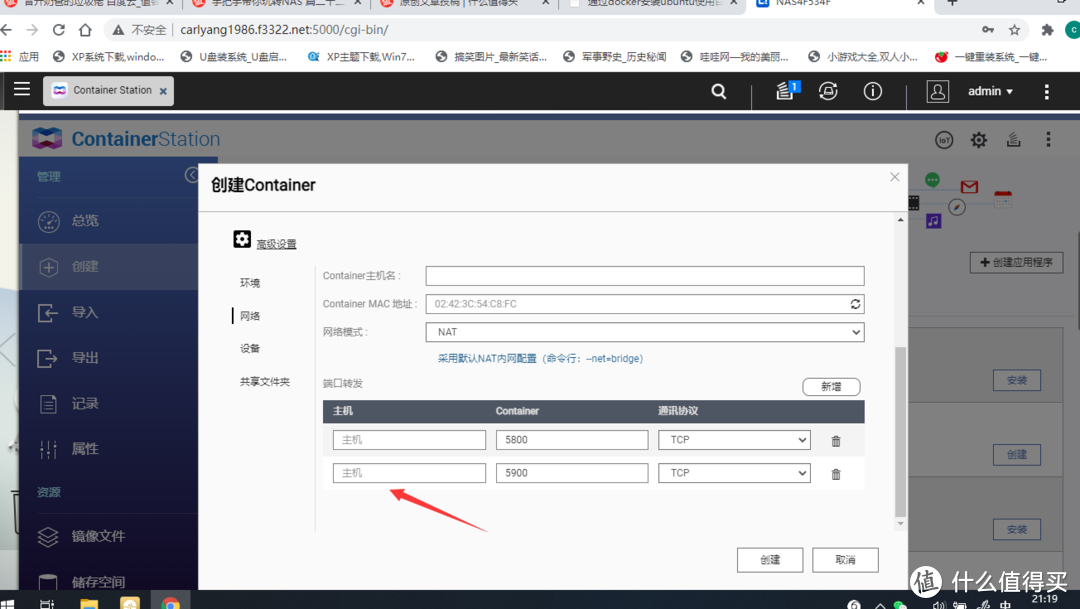Regenerate the MAC address refresh icon
The image size is (1080, 609).
click(855, 304)
